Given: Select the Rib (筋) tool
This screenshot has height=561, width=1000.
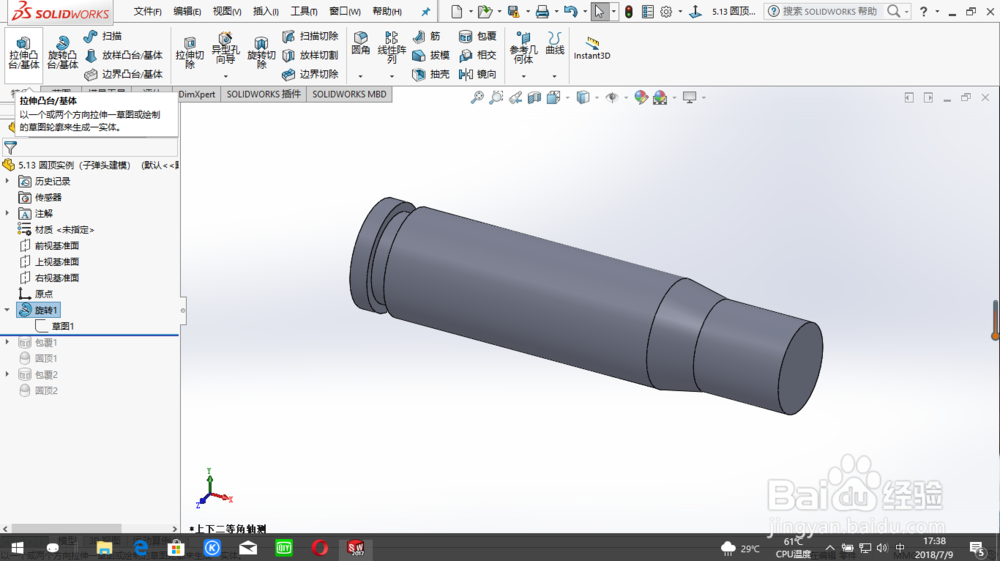Looking at the screenshot, I should [x=427, y=36].
